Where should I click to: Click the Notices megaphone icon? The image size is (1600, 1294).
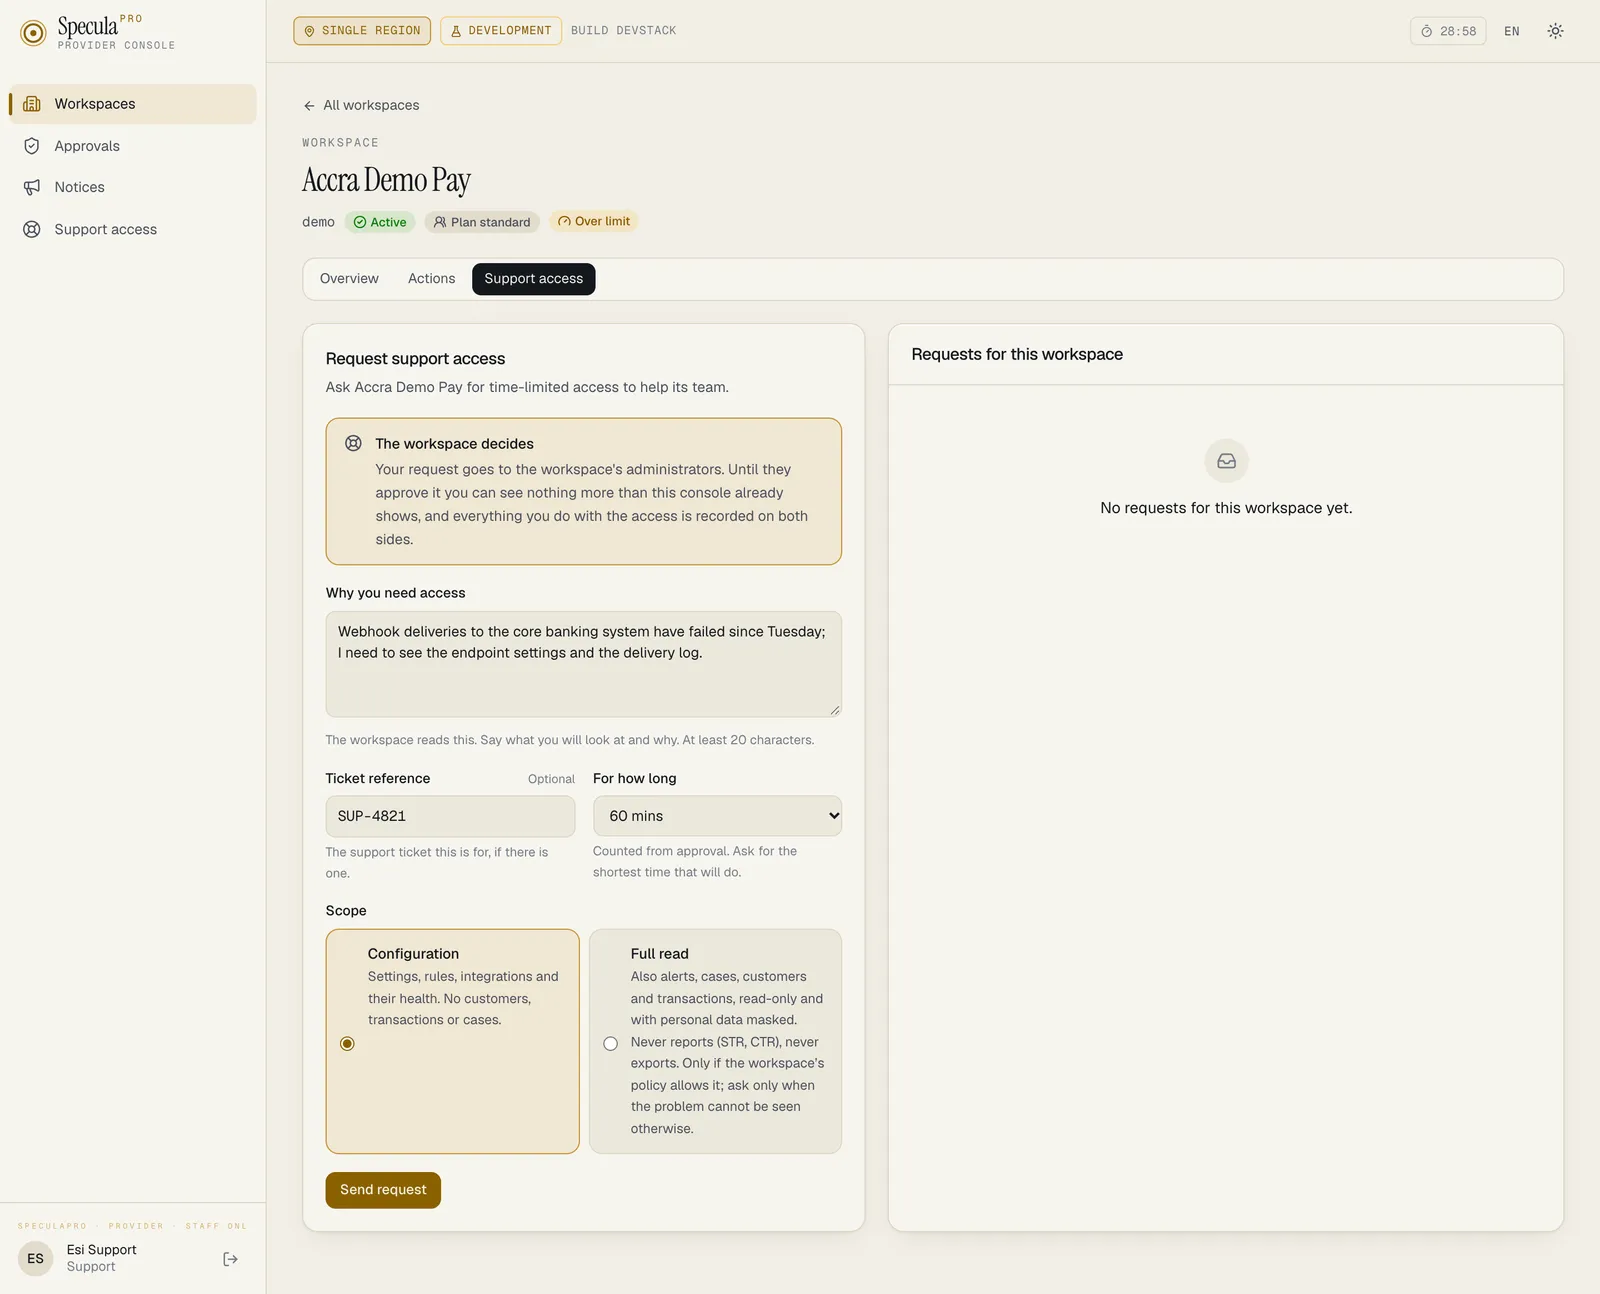32,187
